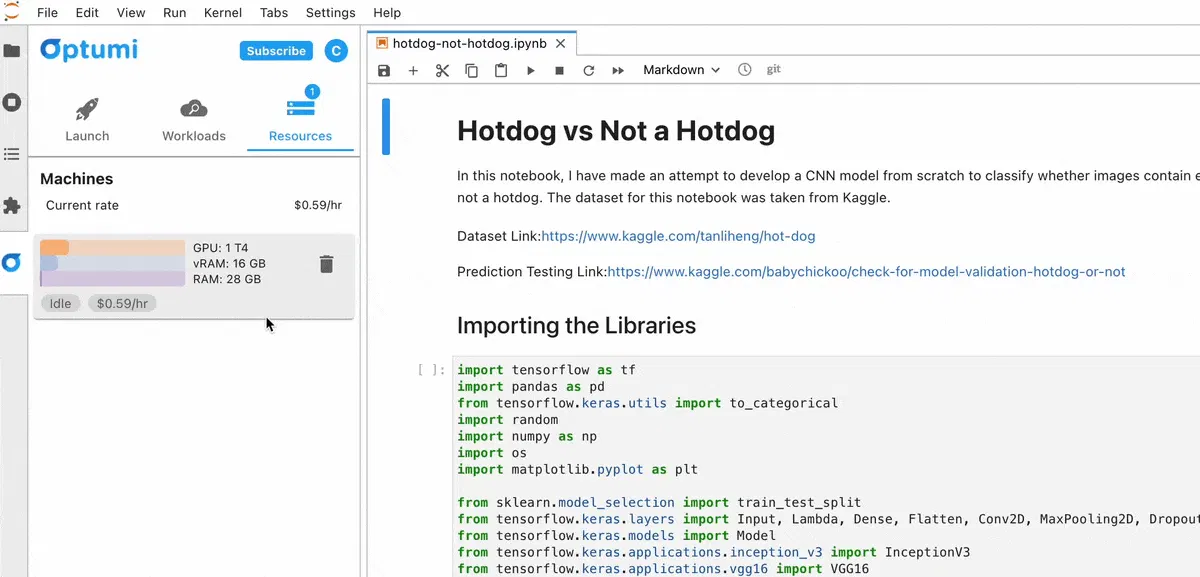The width and height of the screenshot is (1200, 577).
Task: Select the Optumi sidebar icon
Action: (12, 263)
